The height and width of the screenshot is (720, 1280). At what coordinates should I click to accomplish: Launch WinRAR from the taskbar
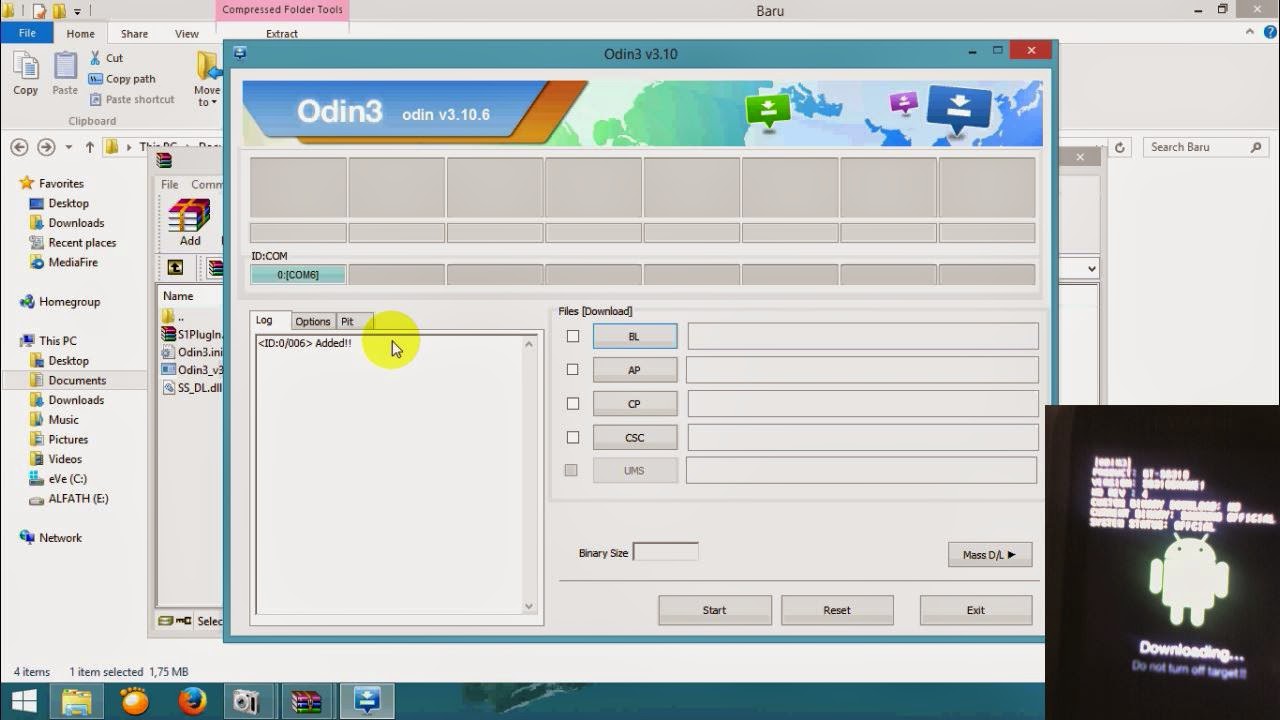point(307,700)
